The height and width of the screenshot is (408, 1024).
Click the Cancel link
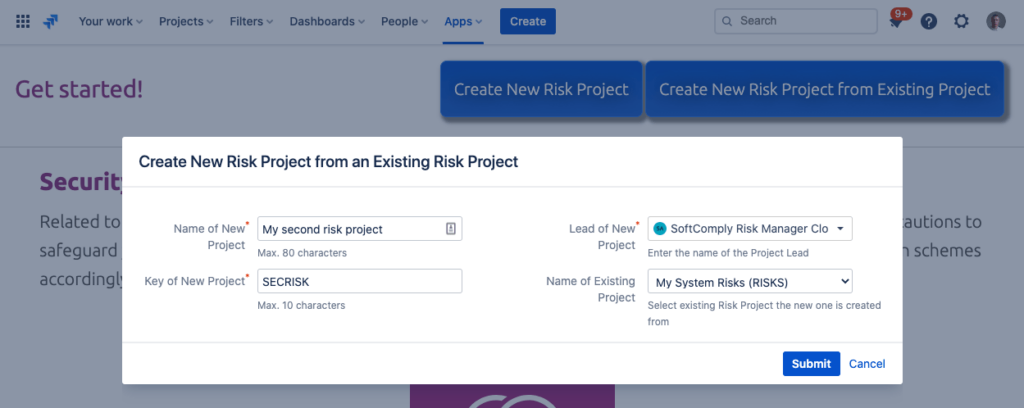(x=867, y=364)
